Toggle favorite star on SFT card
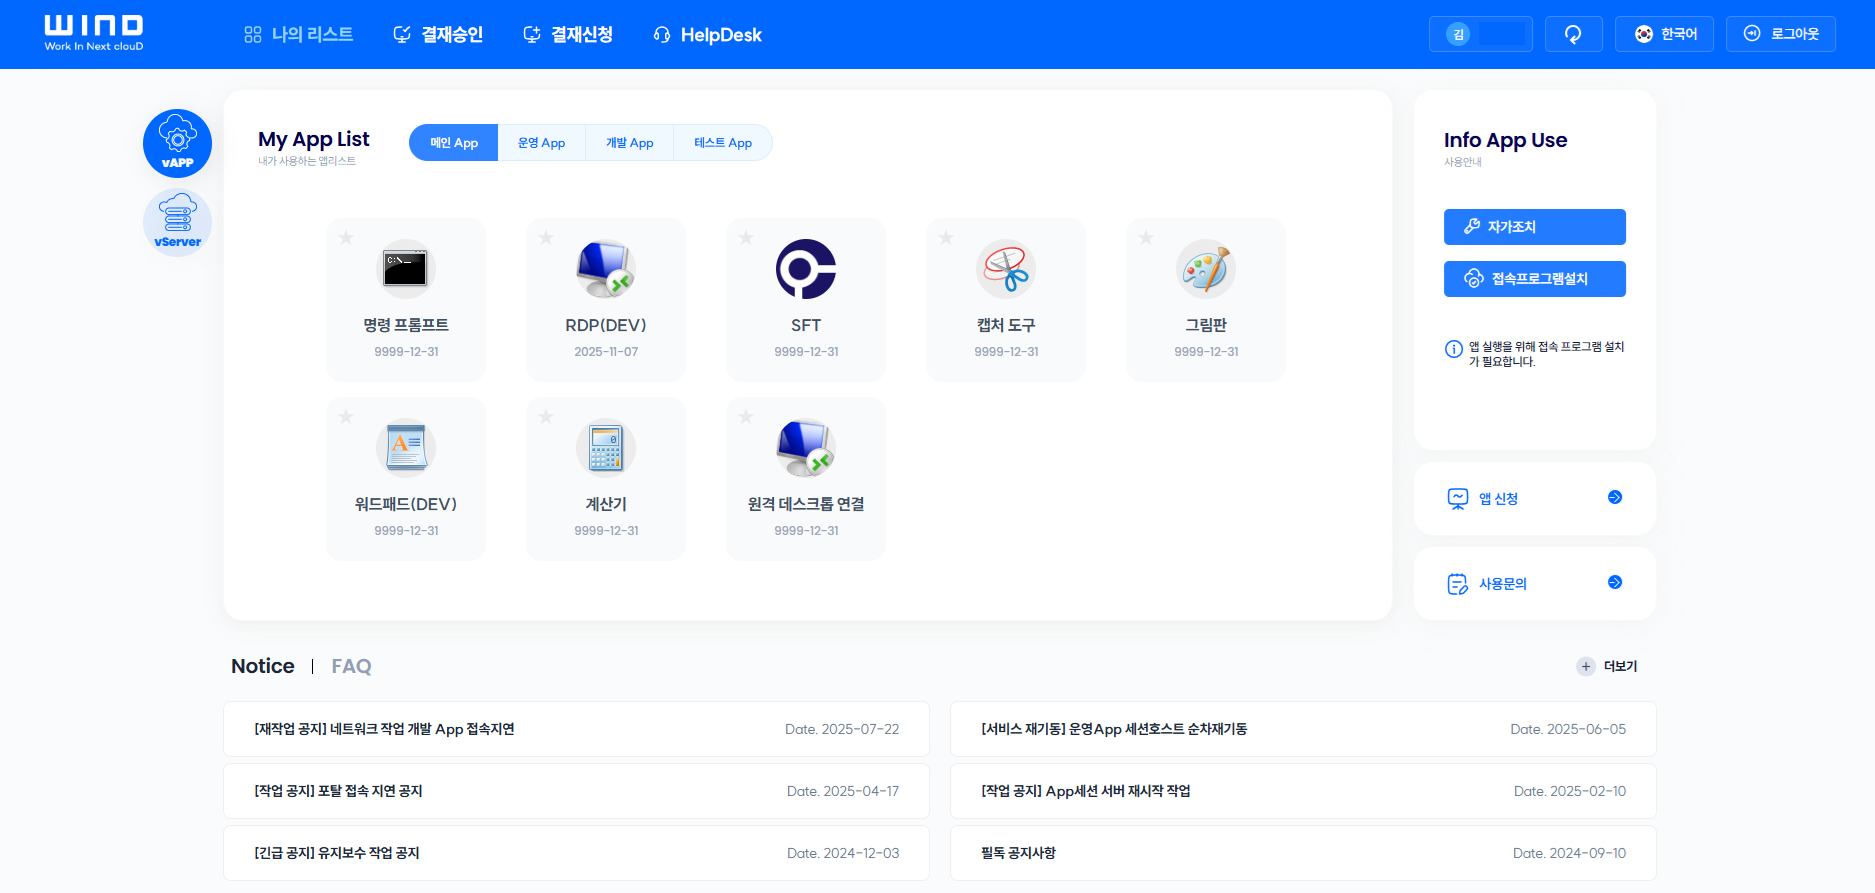Image resolution: width=1875 pixels, height=893 pixels. (x=746, y=237)
